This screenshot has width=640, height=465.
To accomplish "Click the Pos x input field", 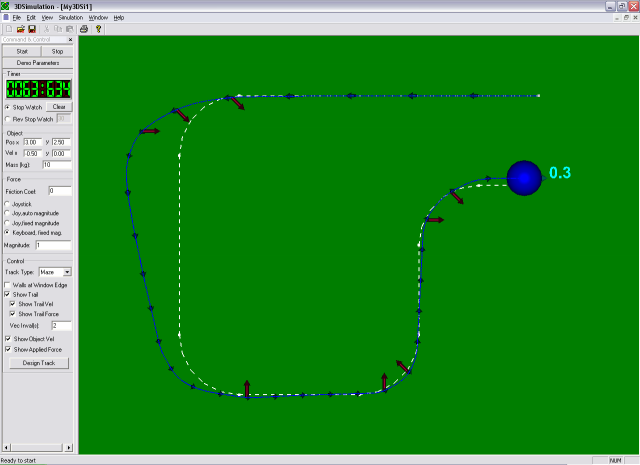I will click(x=32, y=142).
